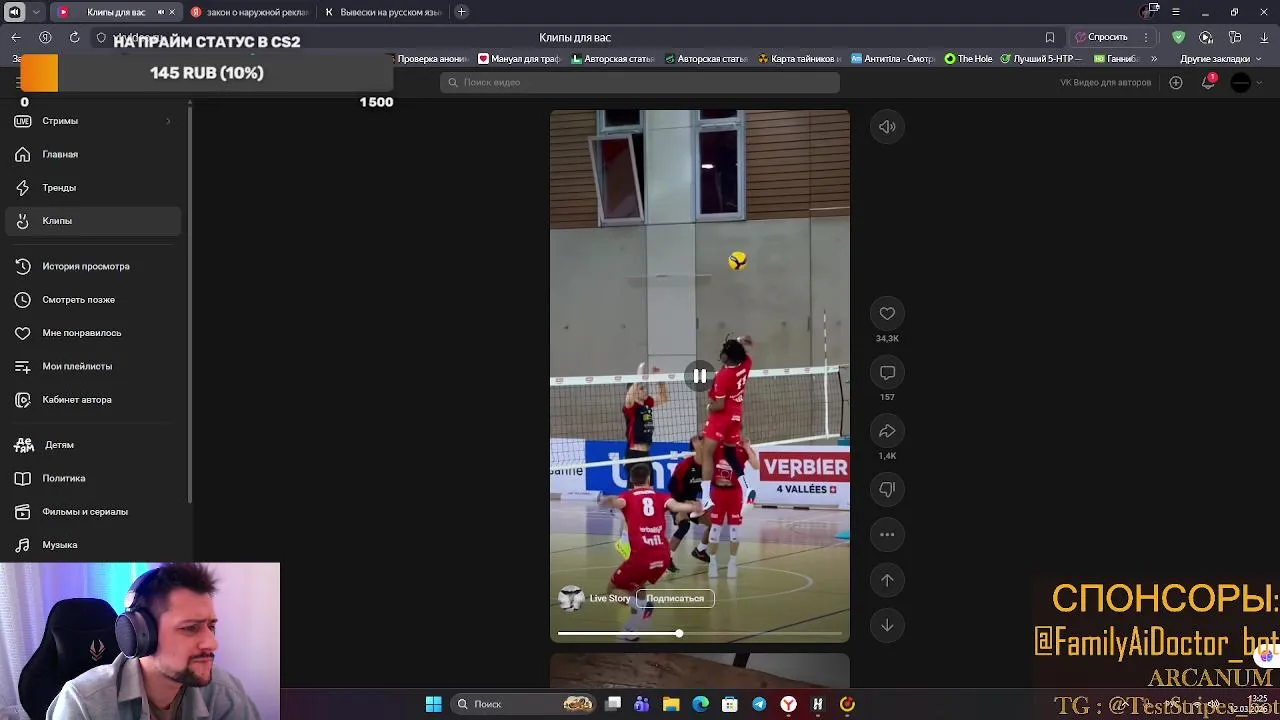Pause the playing clip
1280x720 pixels.
pos(700,376)
